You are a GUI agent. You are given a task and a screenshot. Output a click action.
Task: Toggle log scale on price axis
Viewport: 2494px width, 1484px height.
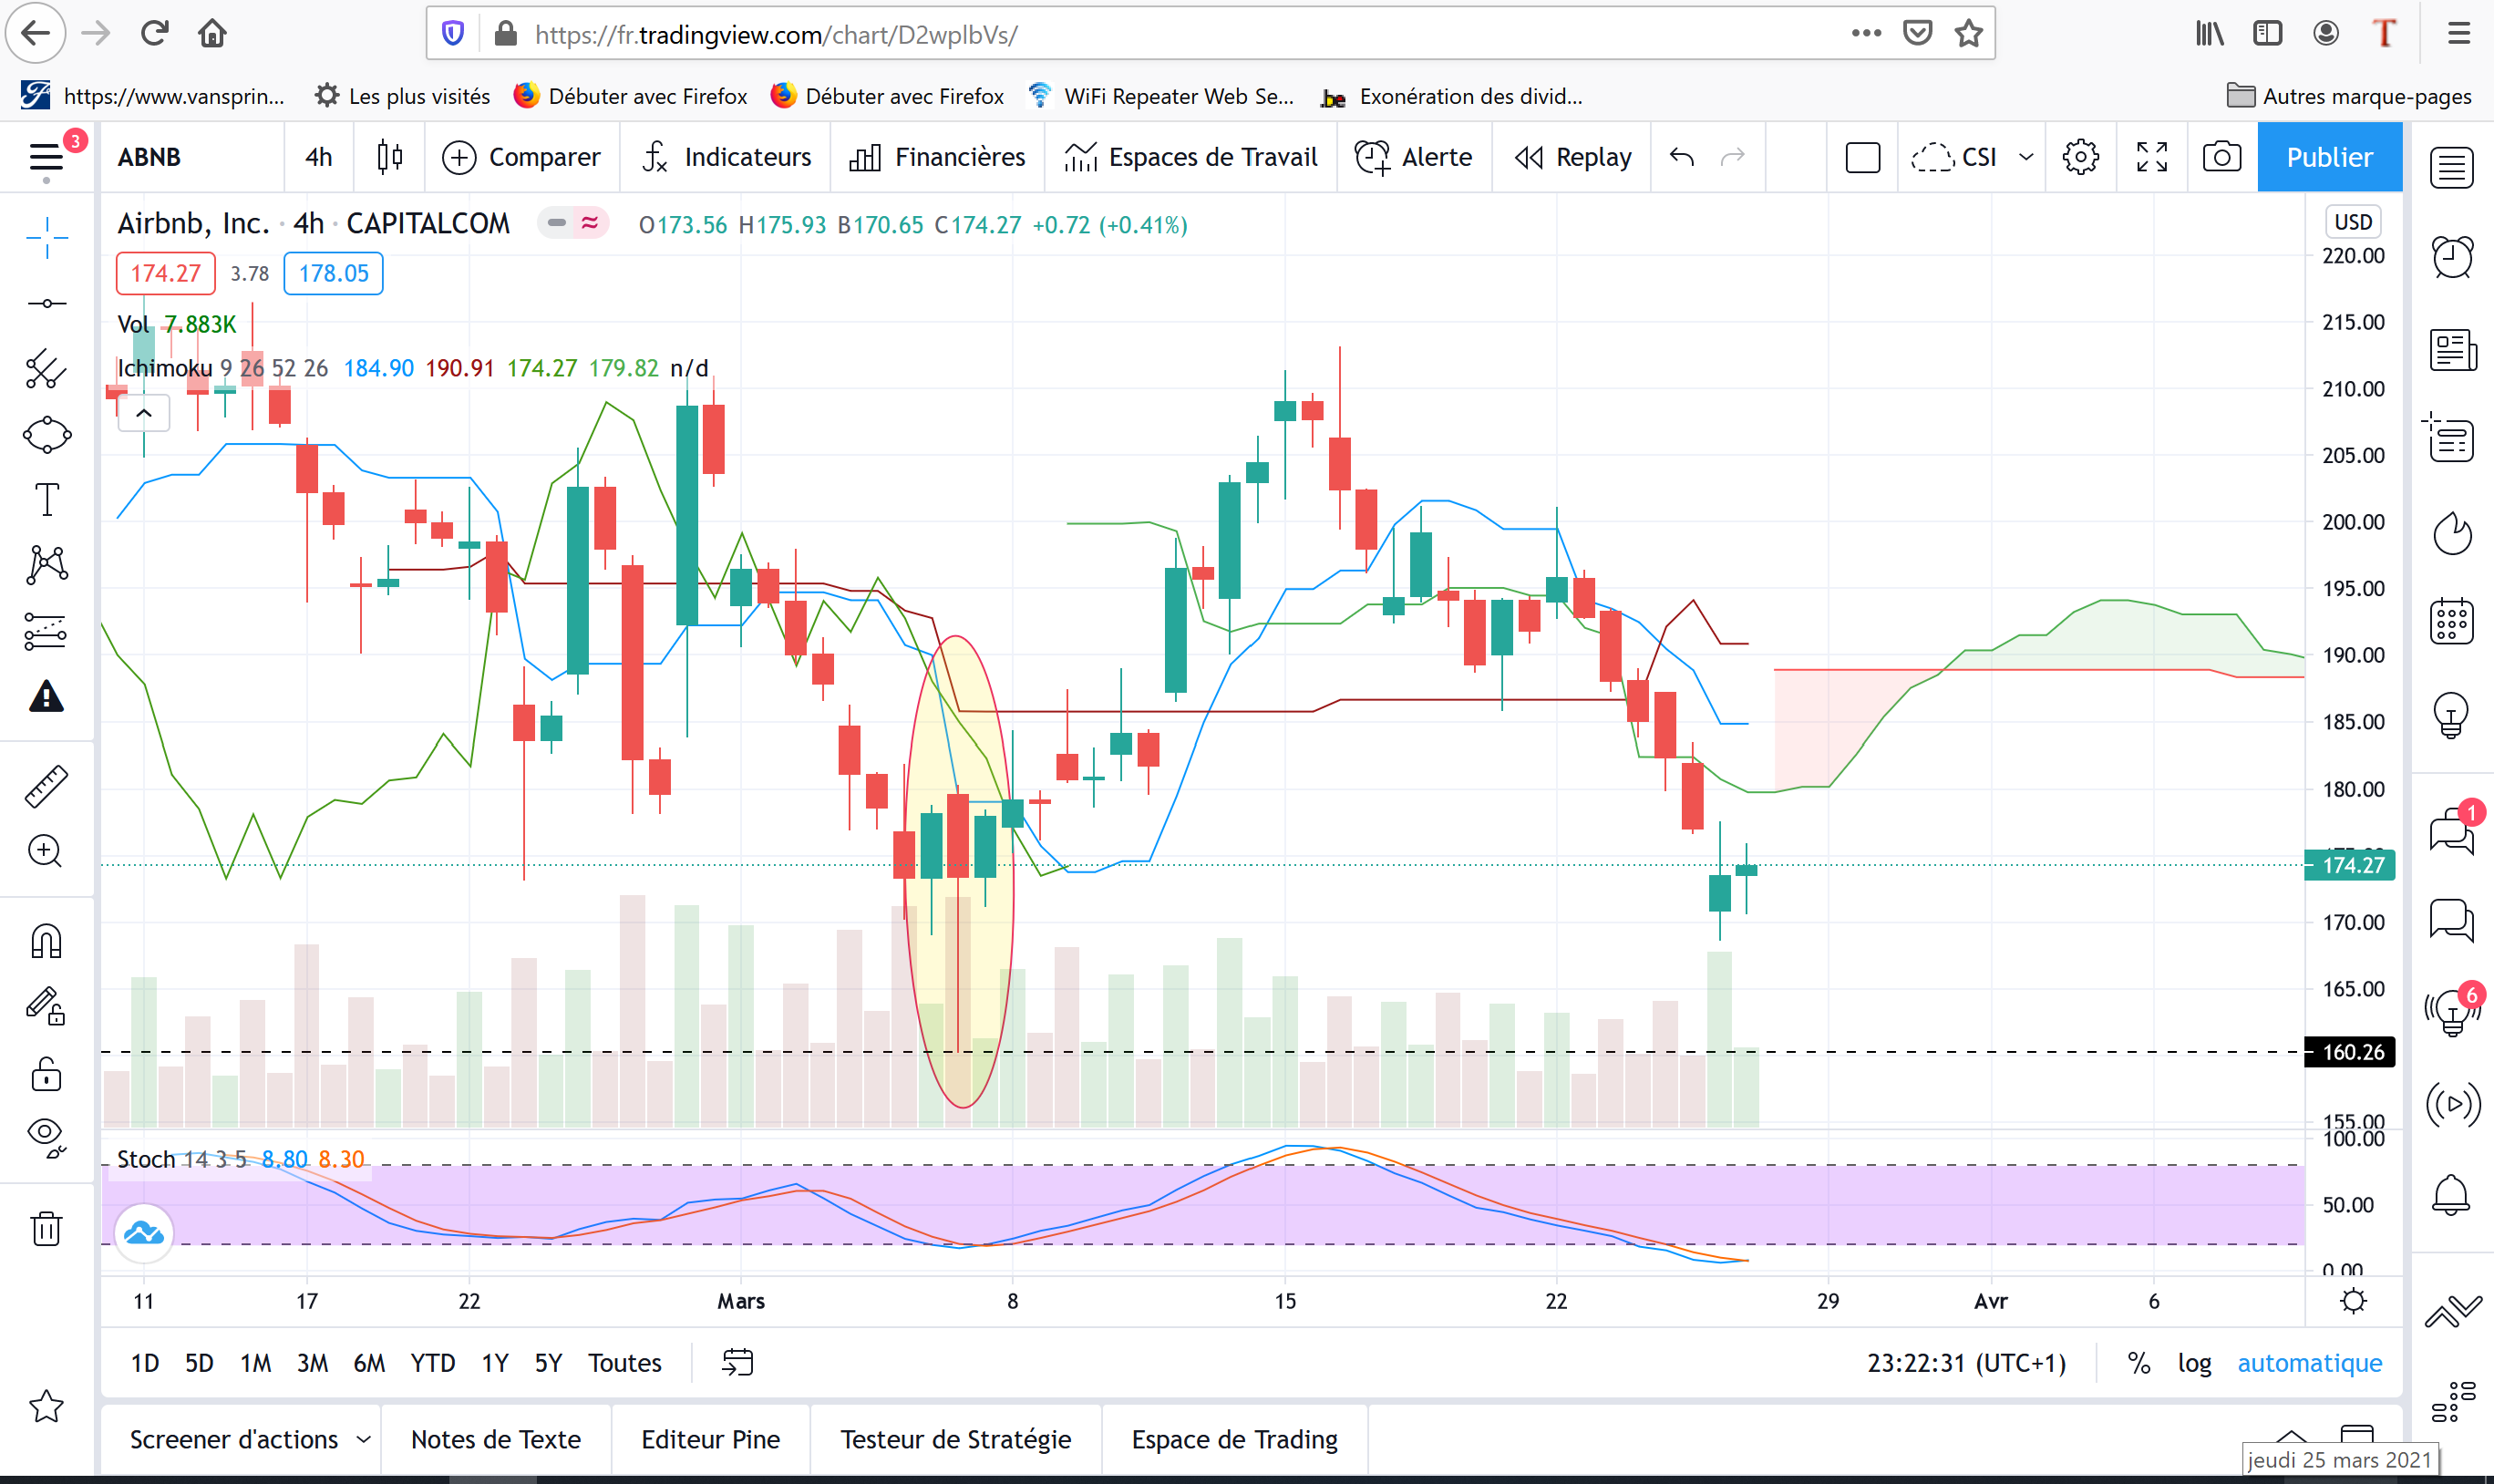coord(2194,1363)
